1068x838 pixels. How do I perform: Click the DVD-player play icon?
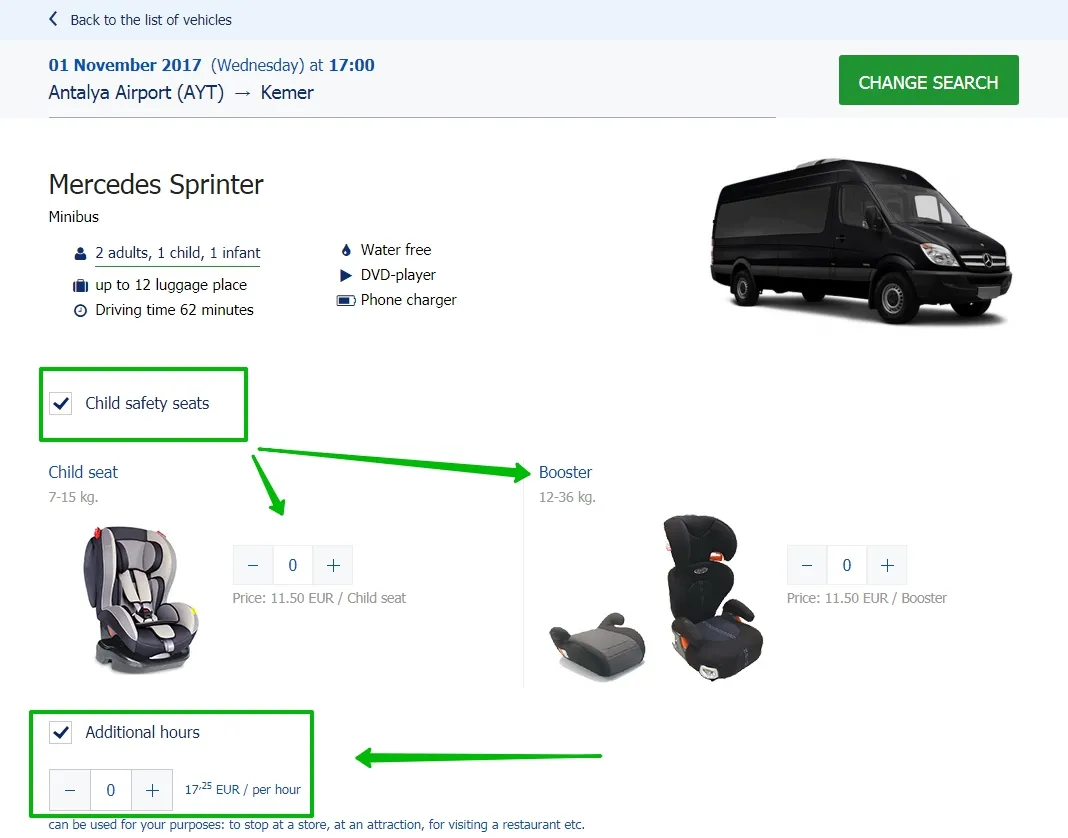[x=345, y=275]
